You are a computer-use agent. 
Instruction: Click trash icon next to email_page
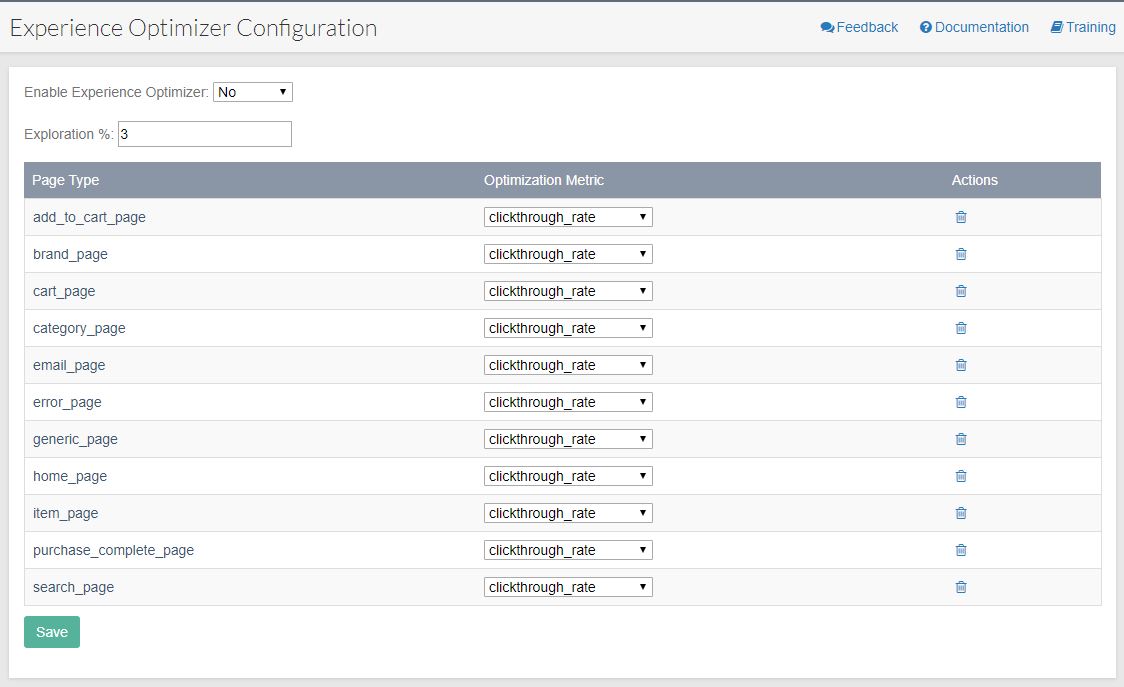960,365
